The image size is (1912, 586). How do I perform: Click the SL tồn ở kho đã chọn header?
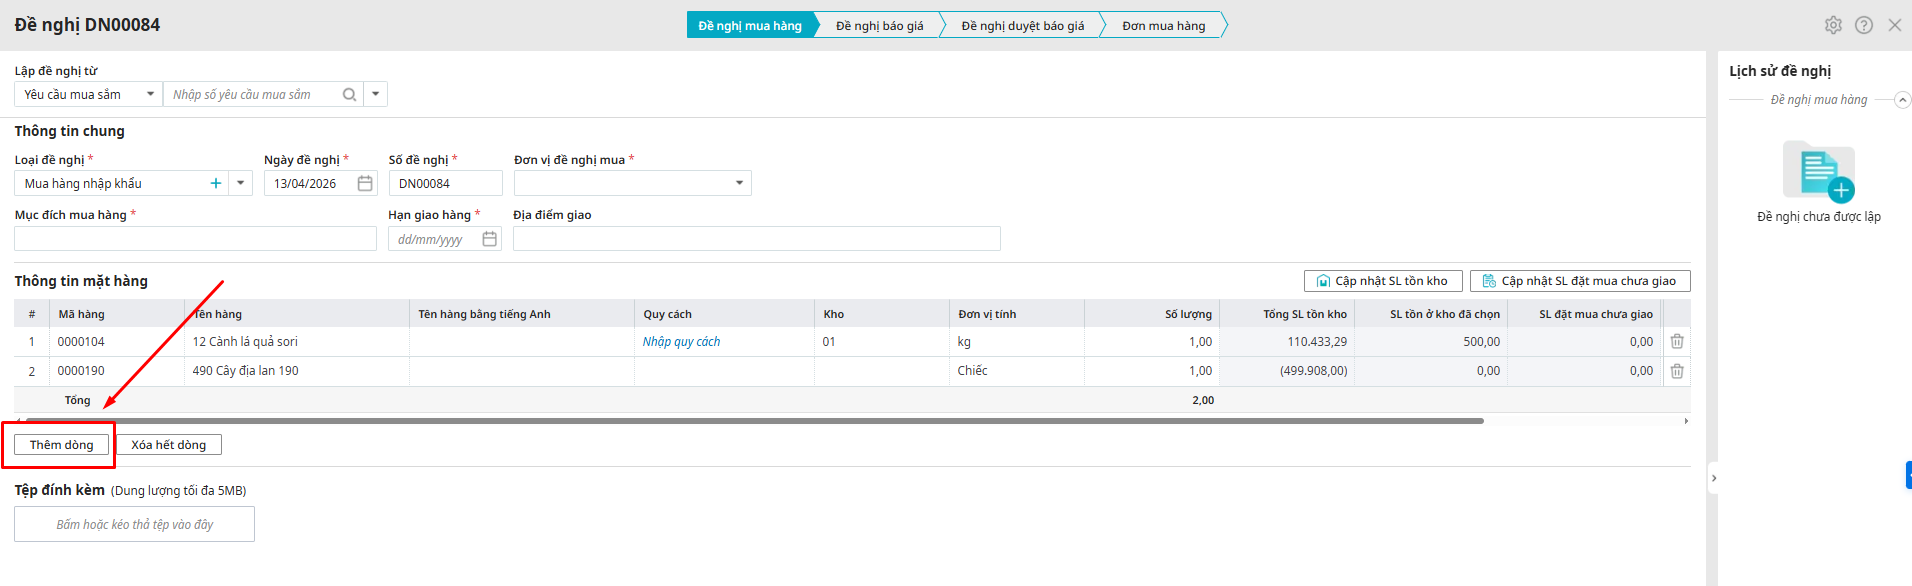click(x=1431, y=314)
